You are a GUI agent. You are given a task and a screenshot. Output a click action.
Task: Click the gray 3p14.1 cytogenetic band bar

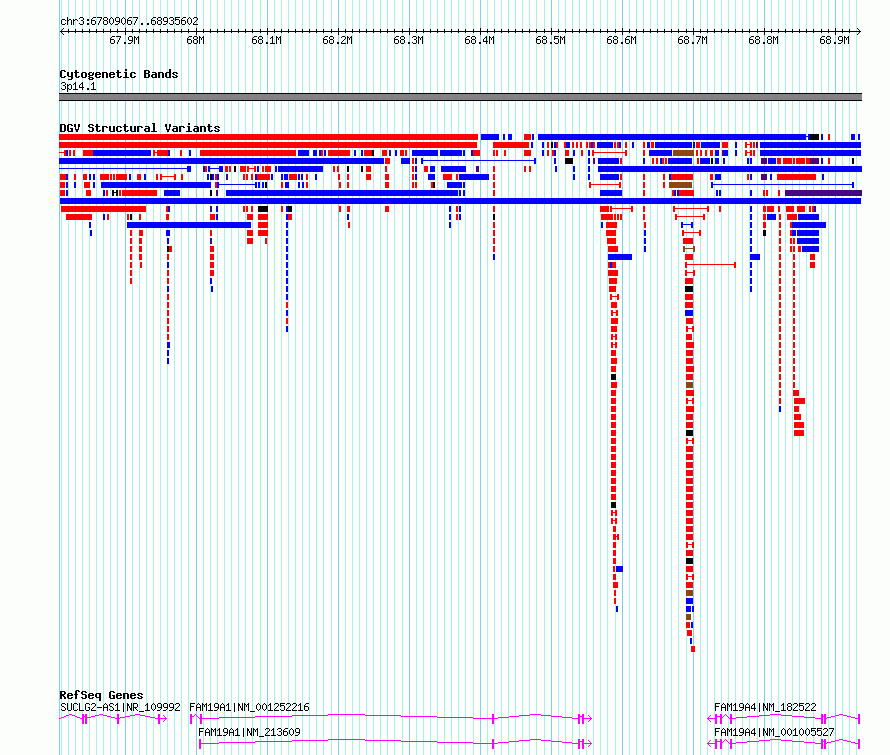tap(460, 97)
